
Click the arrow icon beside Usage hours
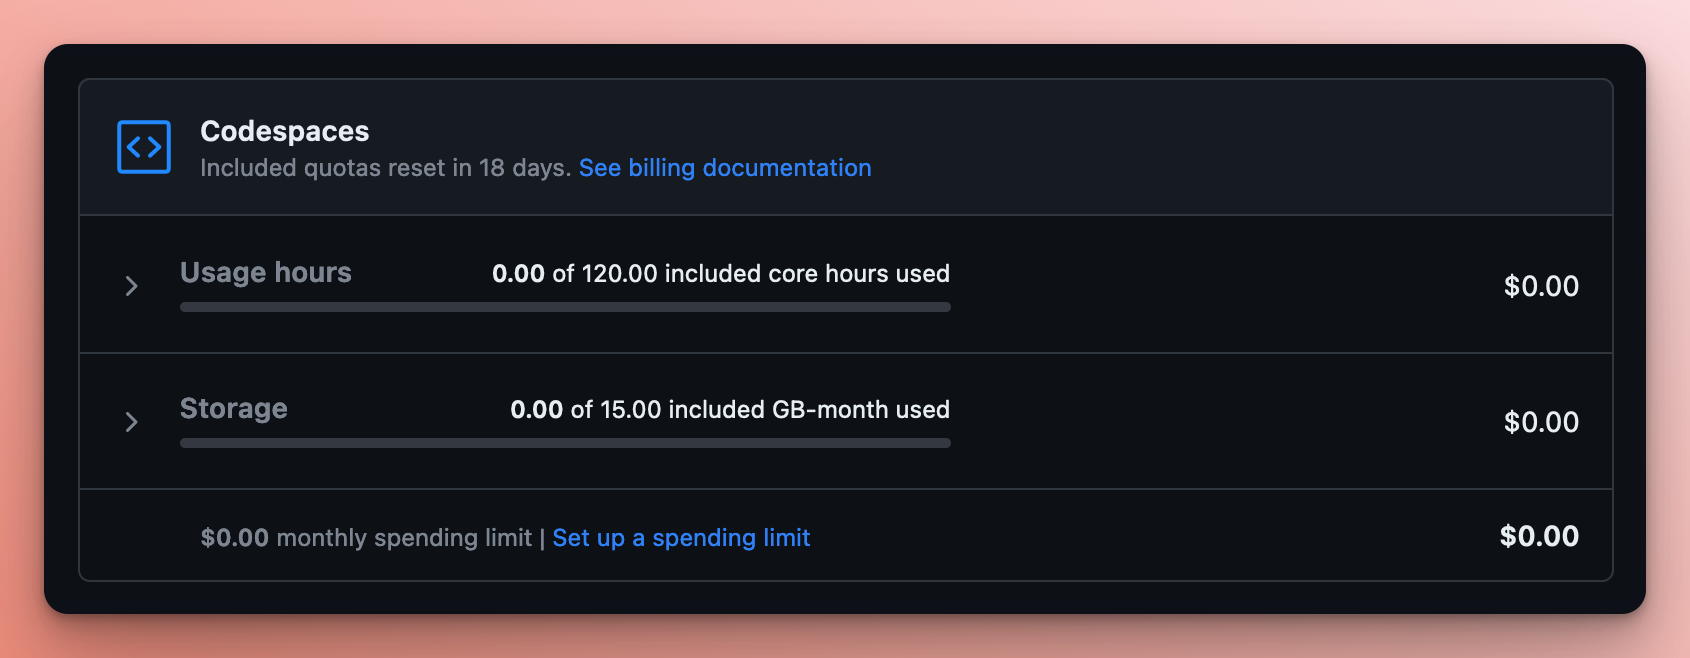click(132, 286)
